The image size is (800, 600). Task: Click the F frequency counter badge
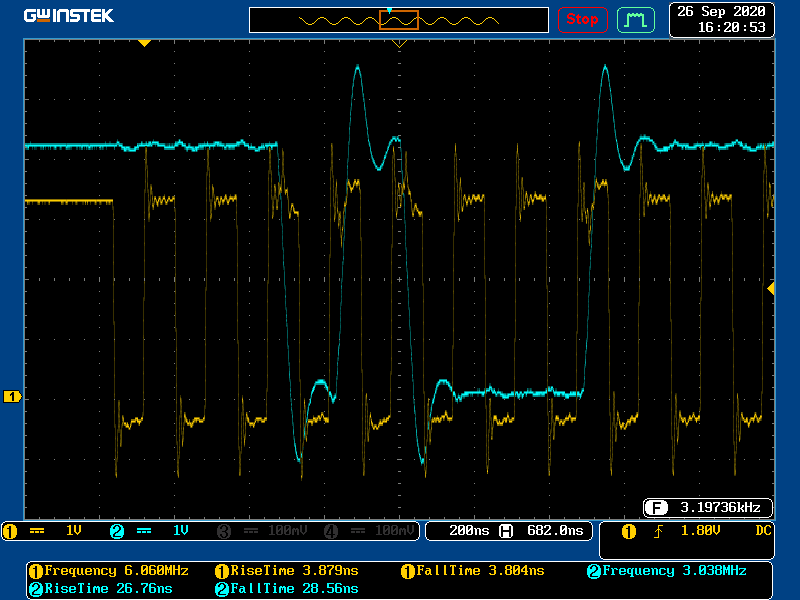pyautogui.click(x=656, y=506)
